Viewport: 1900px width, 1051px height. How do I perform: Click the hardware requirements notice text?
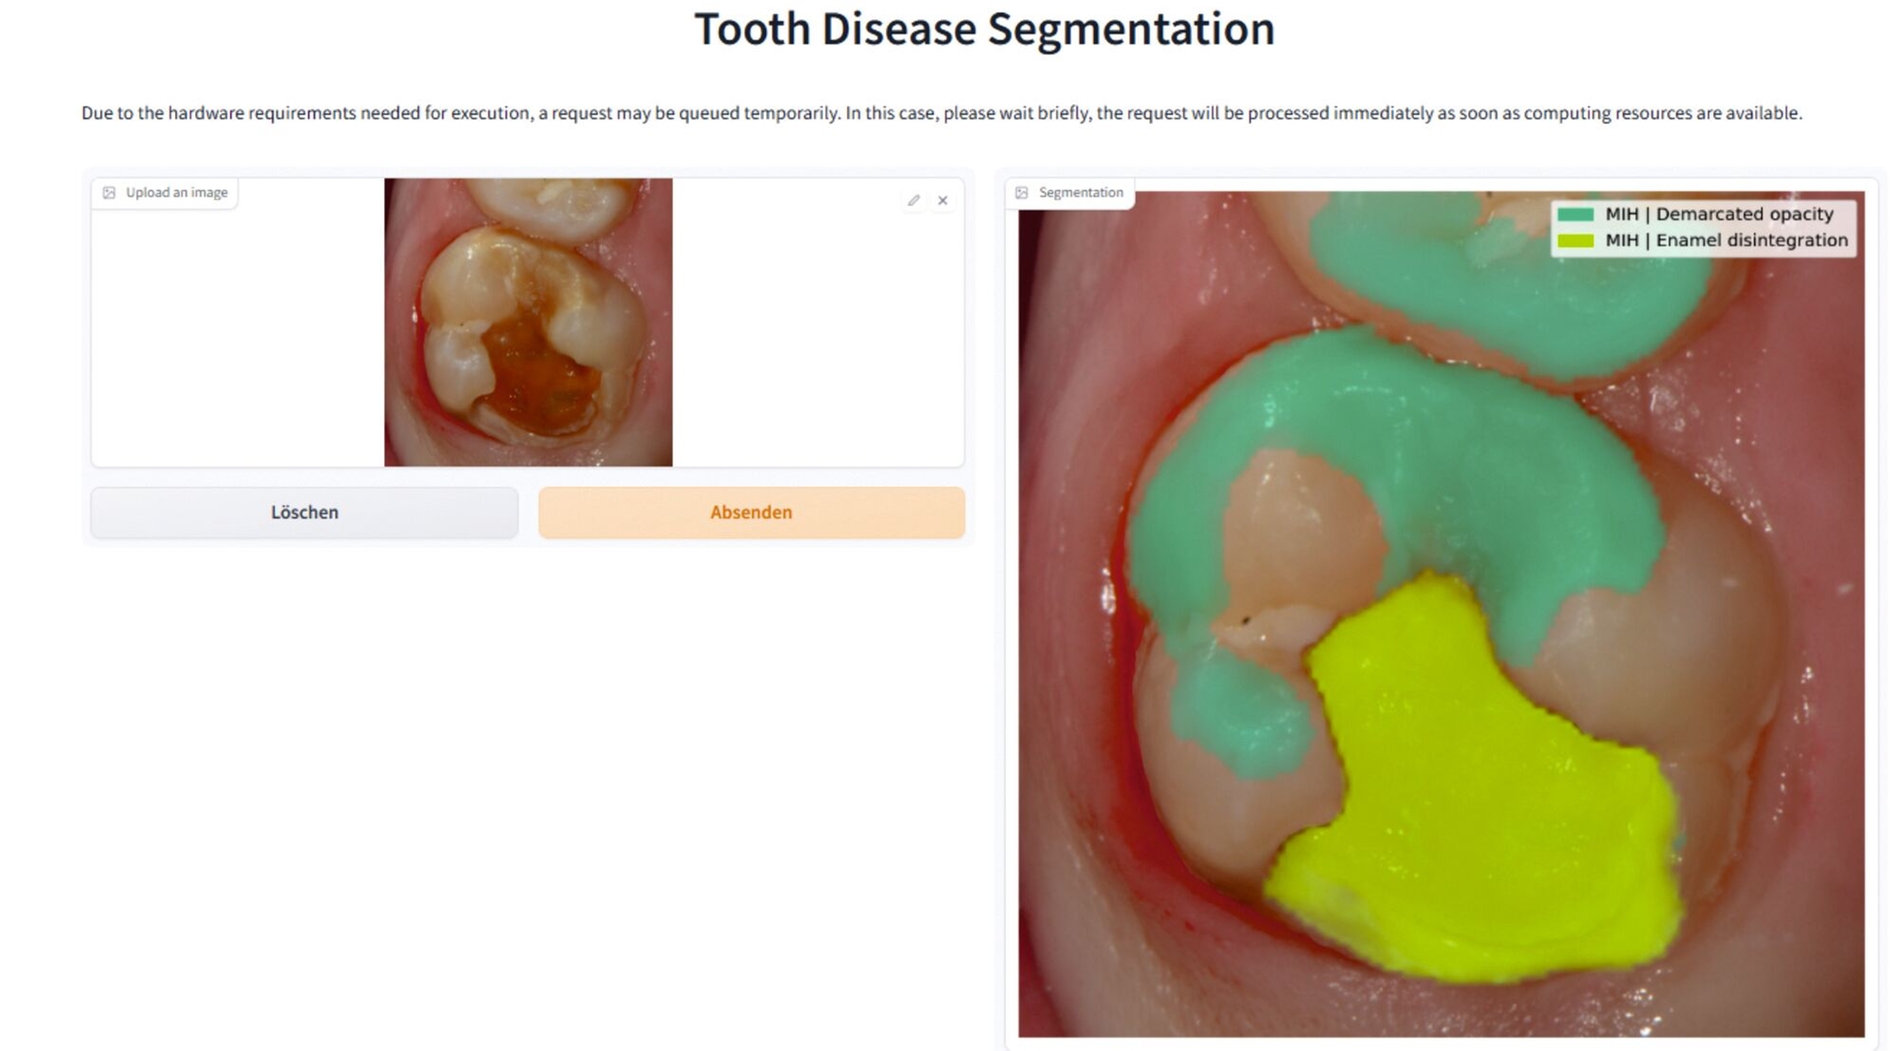pos(941,113)
